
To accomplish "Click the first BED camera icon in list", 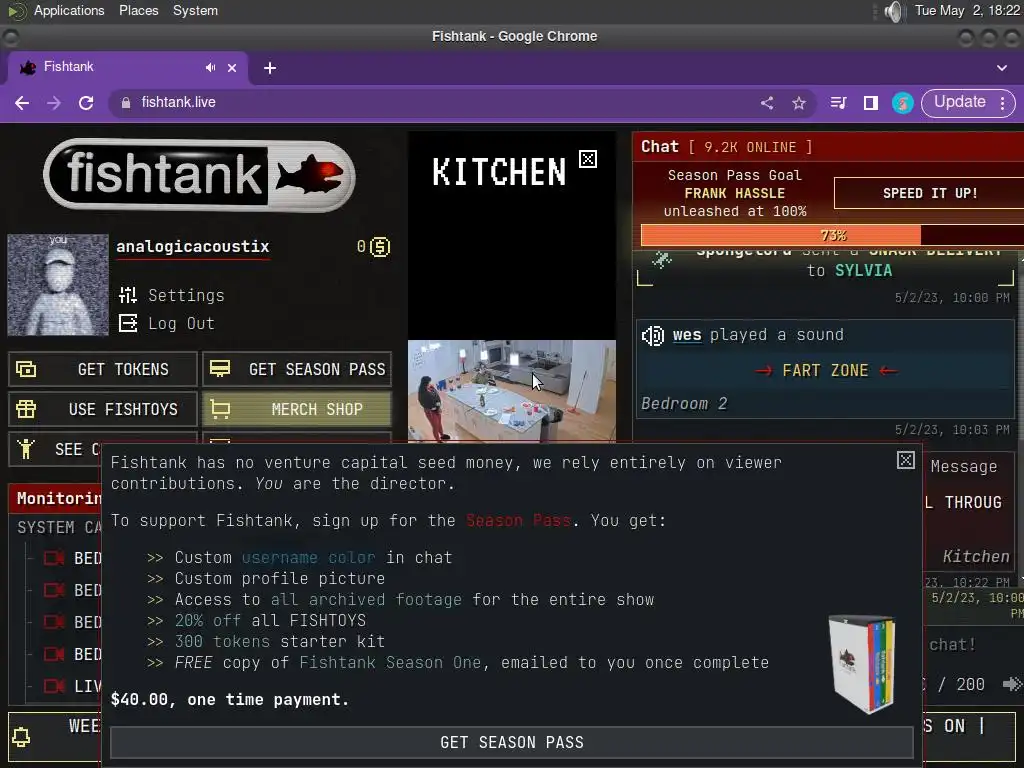I will point(54,558).
